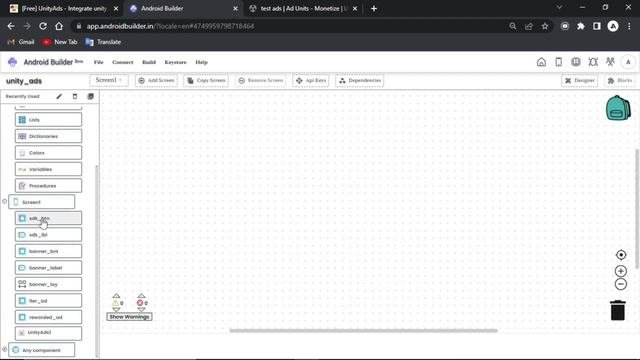This screenshot has width=640, height=360.
Task: Click the phone device icon in the header
Action: [x=558, y=62]
